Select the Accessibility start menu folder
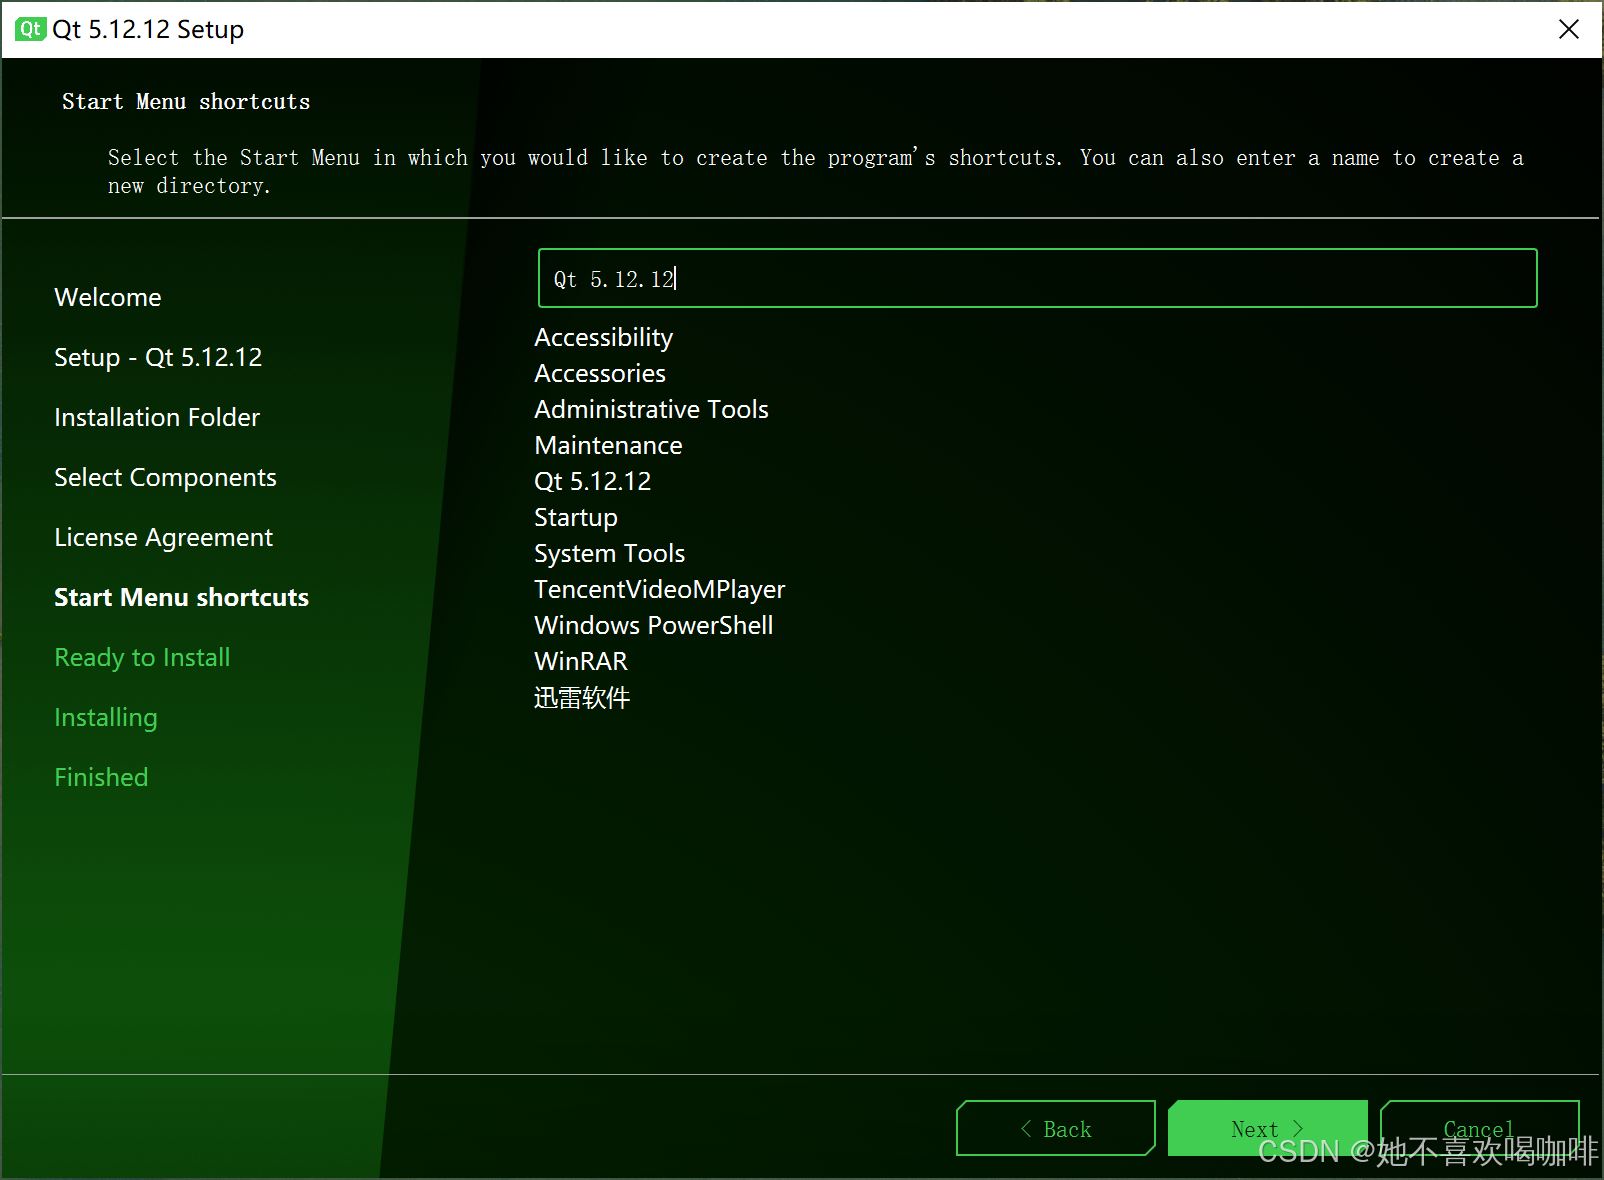The height and width of the screenshot is (1180, 1604). point(603,338)
